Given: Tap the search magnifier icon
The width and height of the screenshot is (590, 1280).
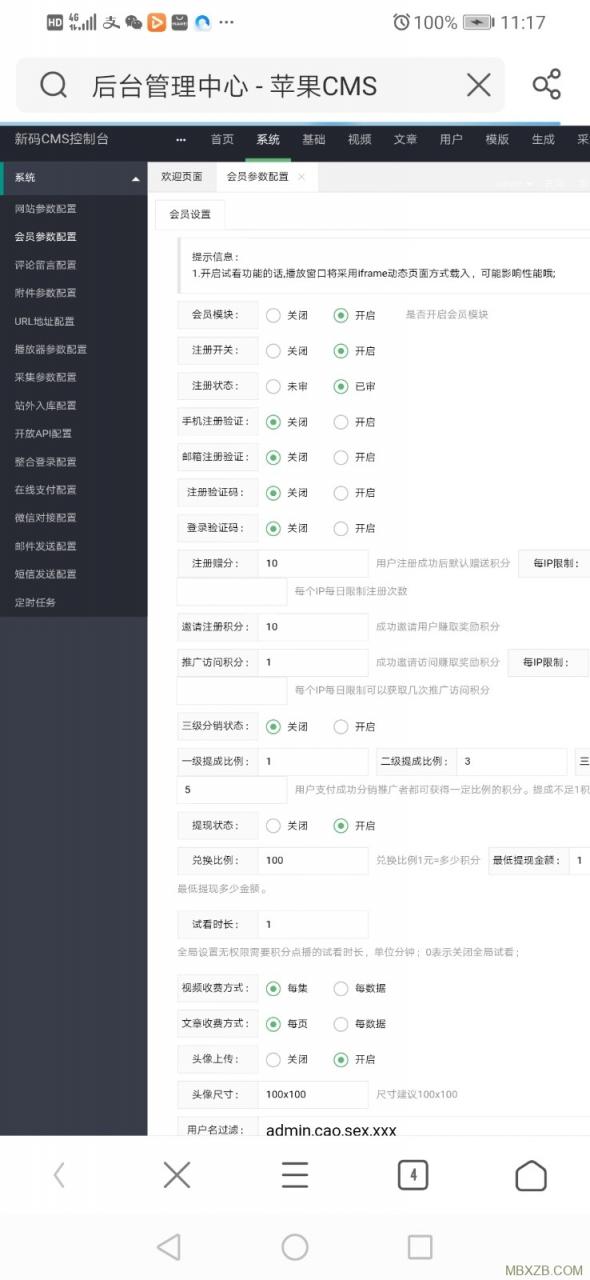Looking at the screenshot, I should tap(53, 85).
